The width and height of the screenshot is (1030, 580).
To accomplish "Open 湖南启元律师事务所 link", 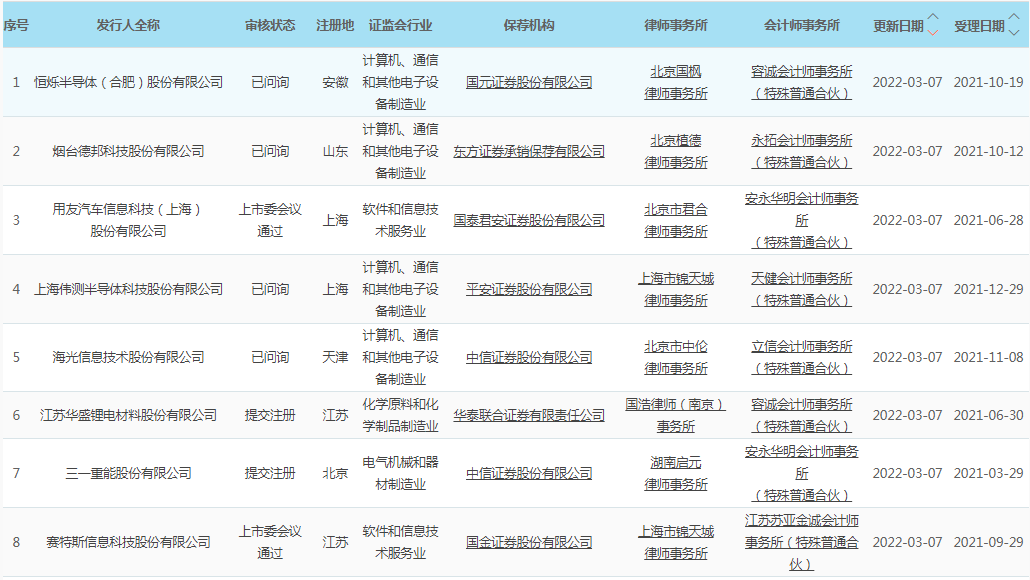I will point(676,473).
